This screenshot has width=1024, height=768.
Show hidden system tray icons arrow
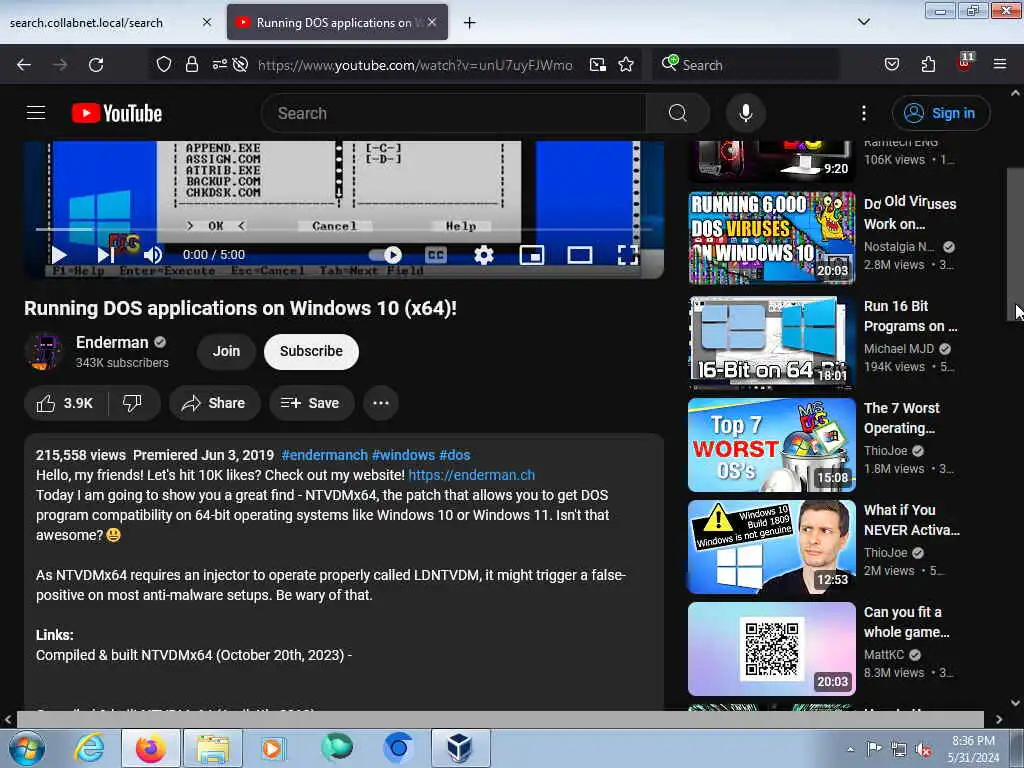[x=850, y=749]
